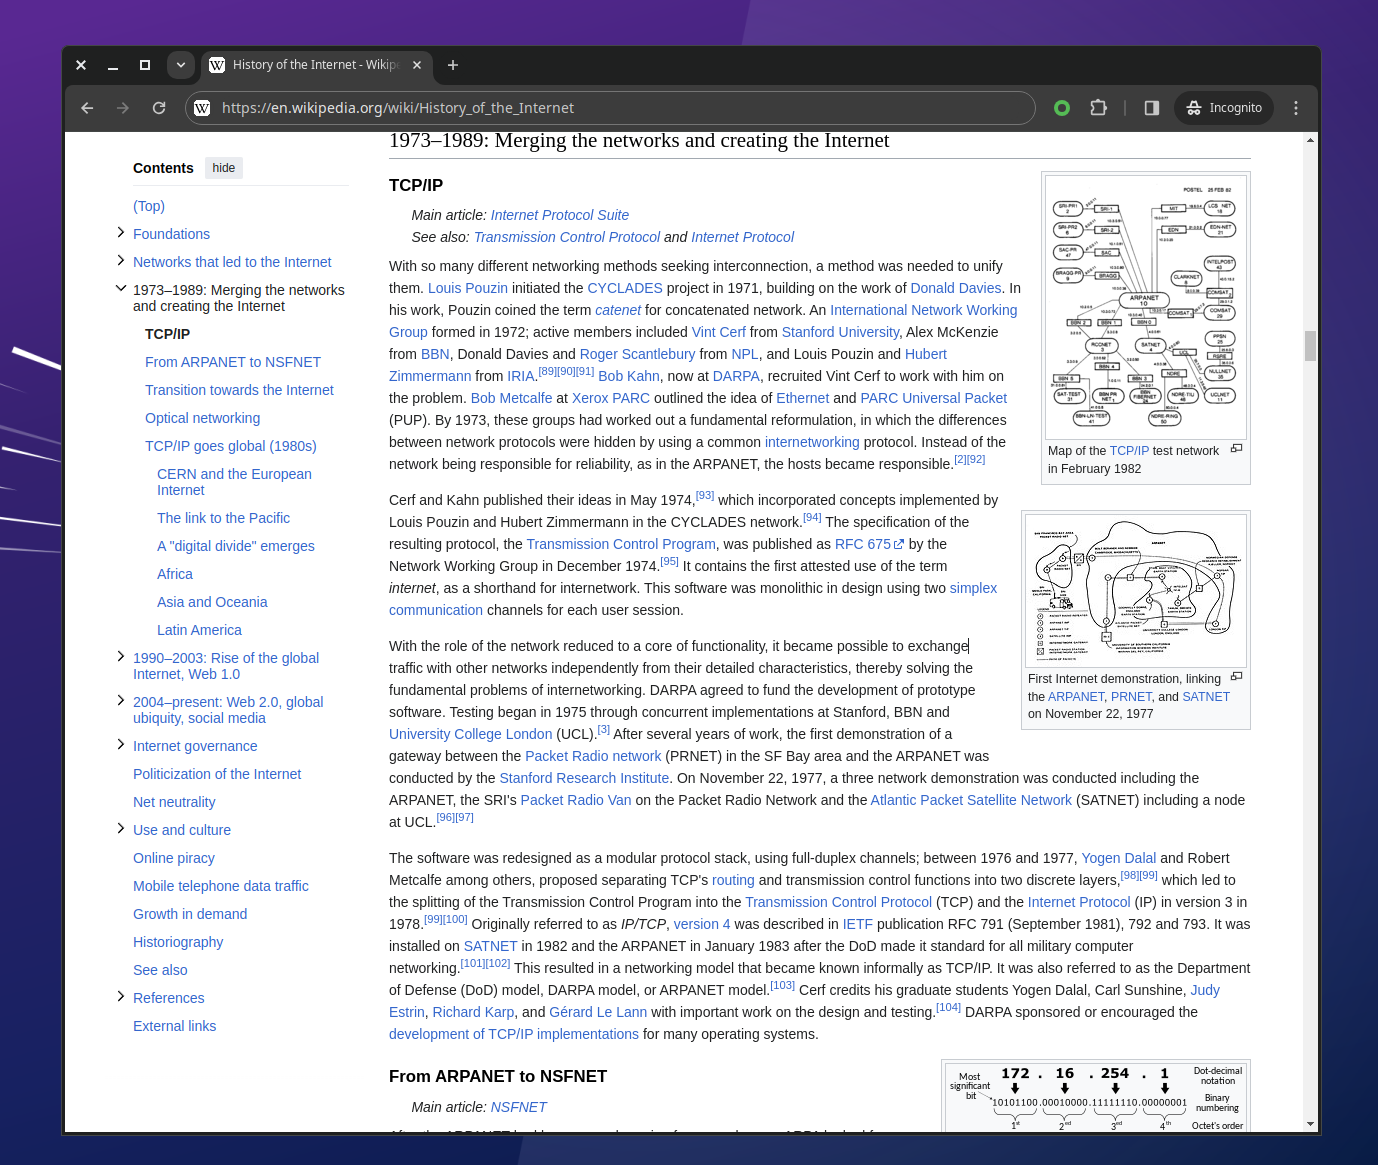Open the browser side panel icon
The image size is (1378, 1165).
[1152, 108]
